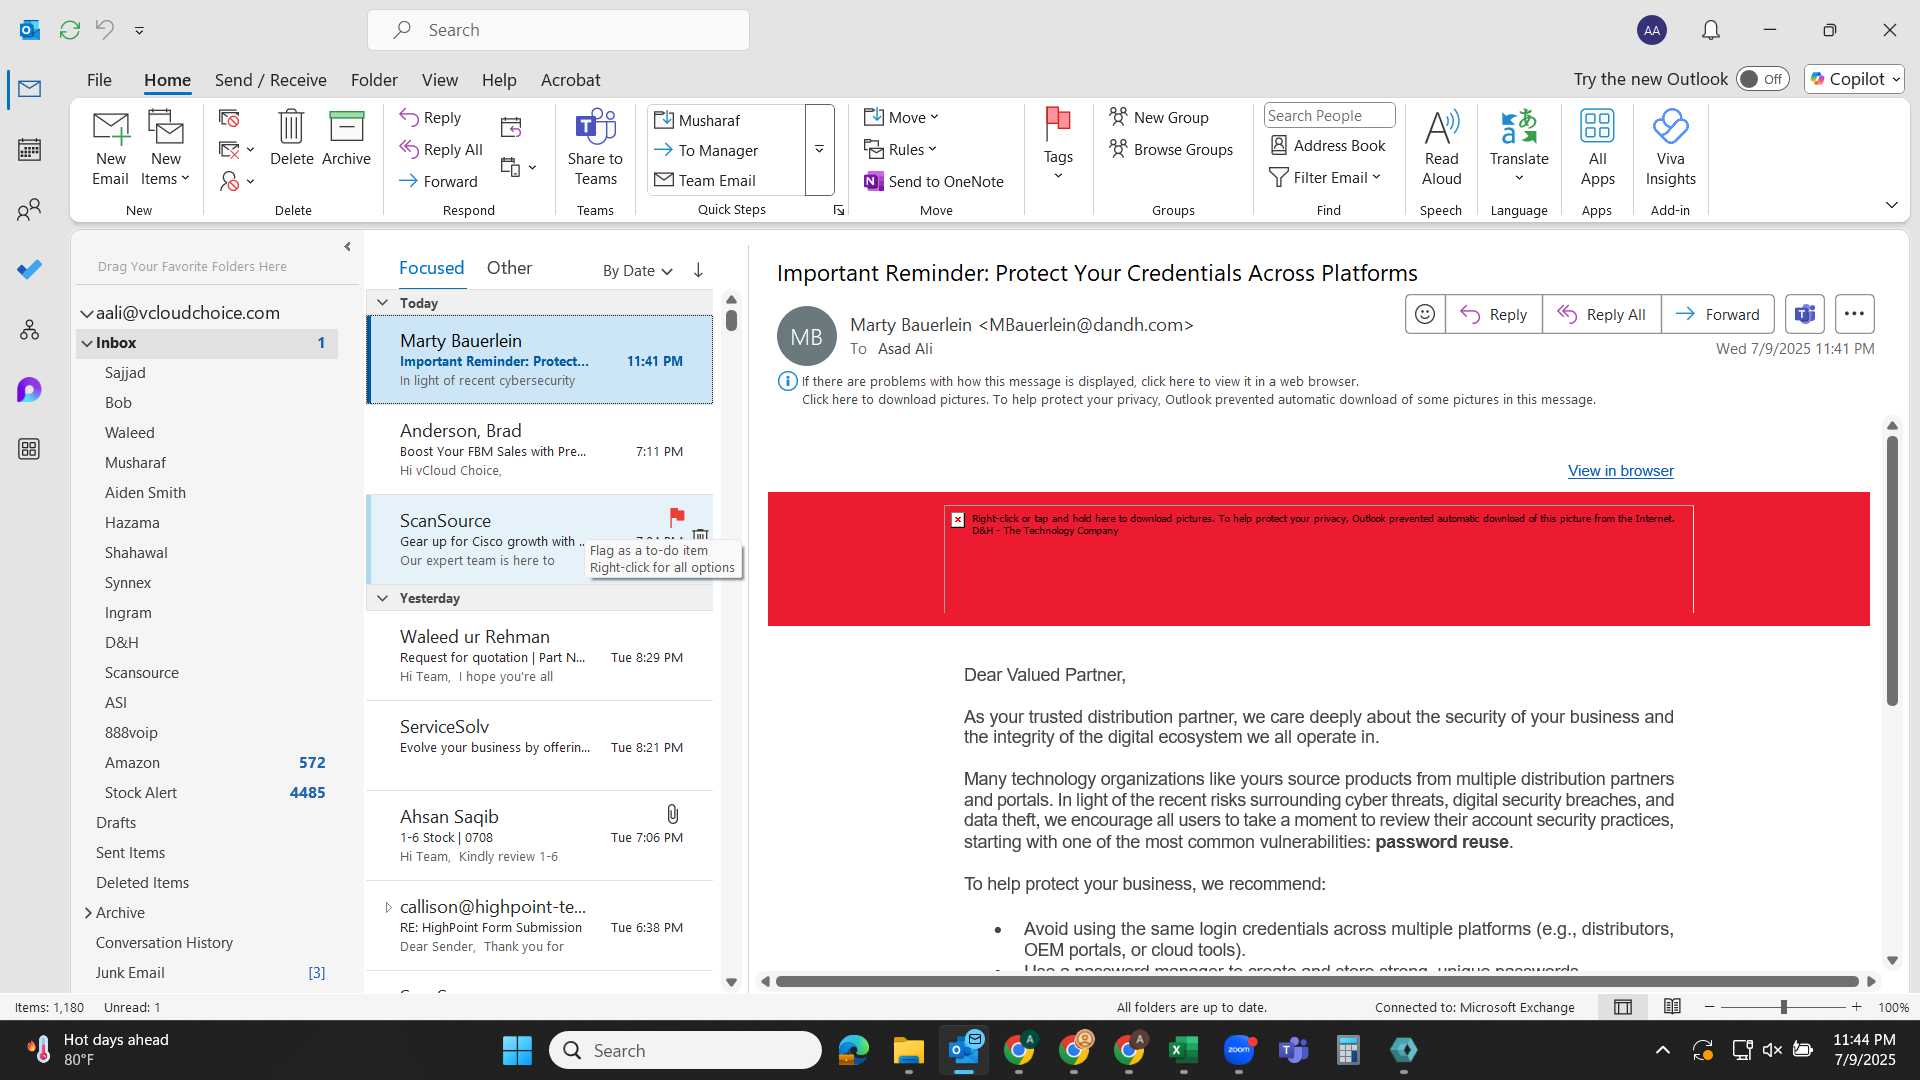Viewport: 1920px width, 1080px height.
Task: Click the Ignore conversation icon
Action: click(x=229, y=118)
